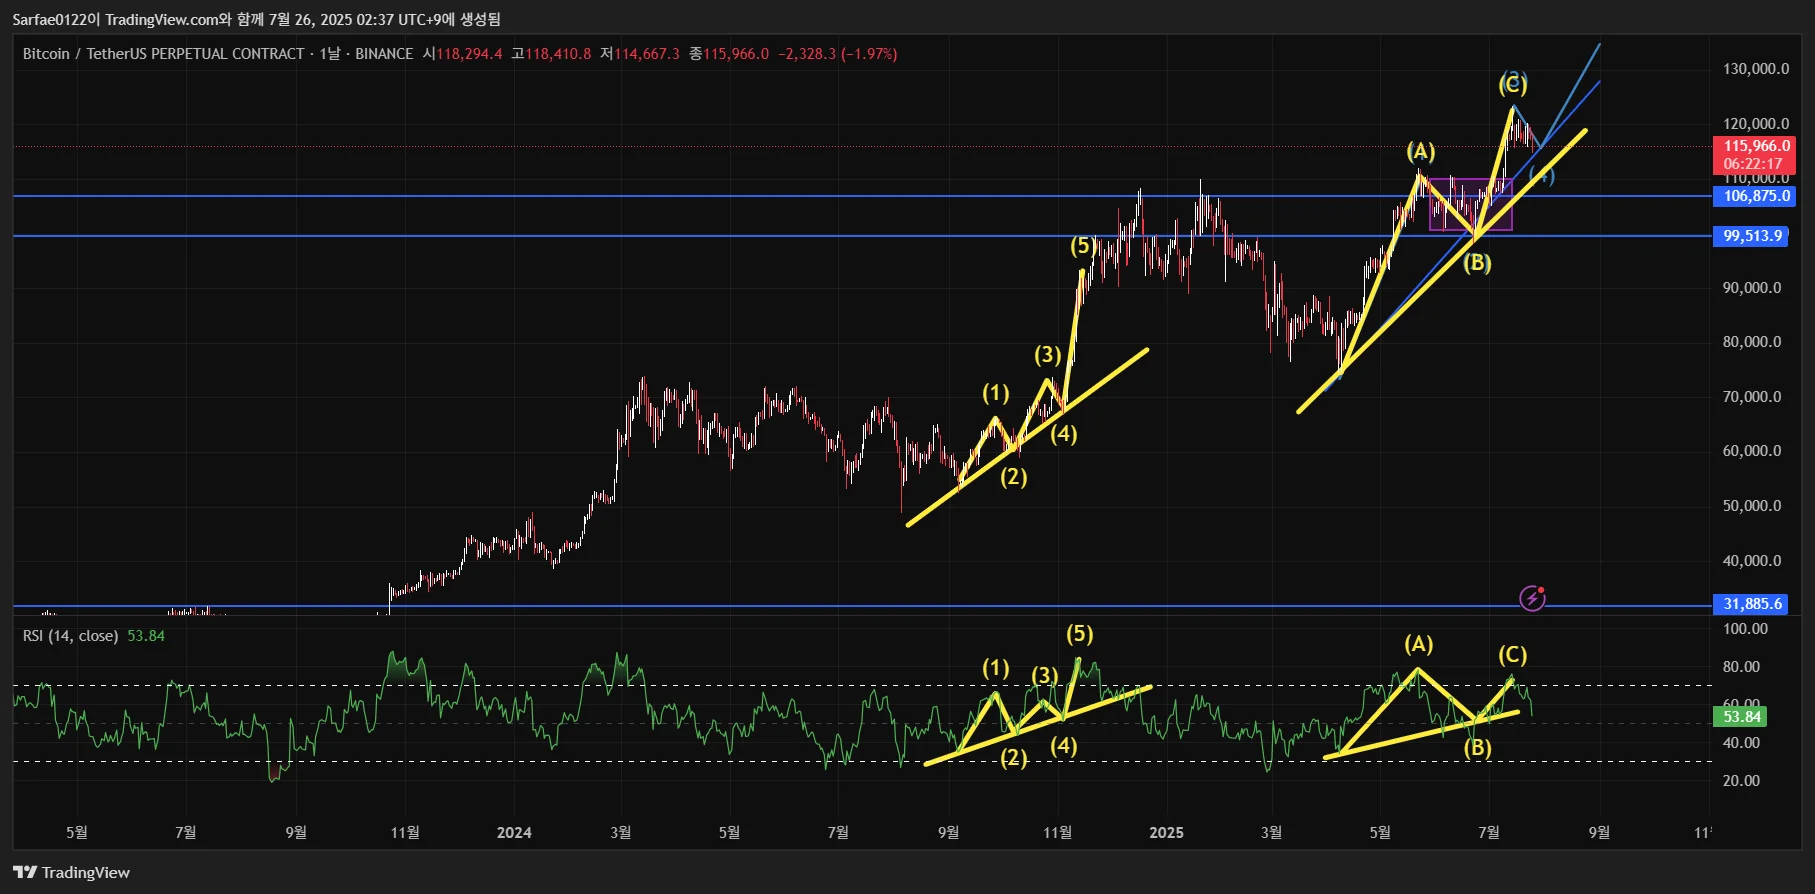Select the (5) wave label on the price chart

(1081, 246)
